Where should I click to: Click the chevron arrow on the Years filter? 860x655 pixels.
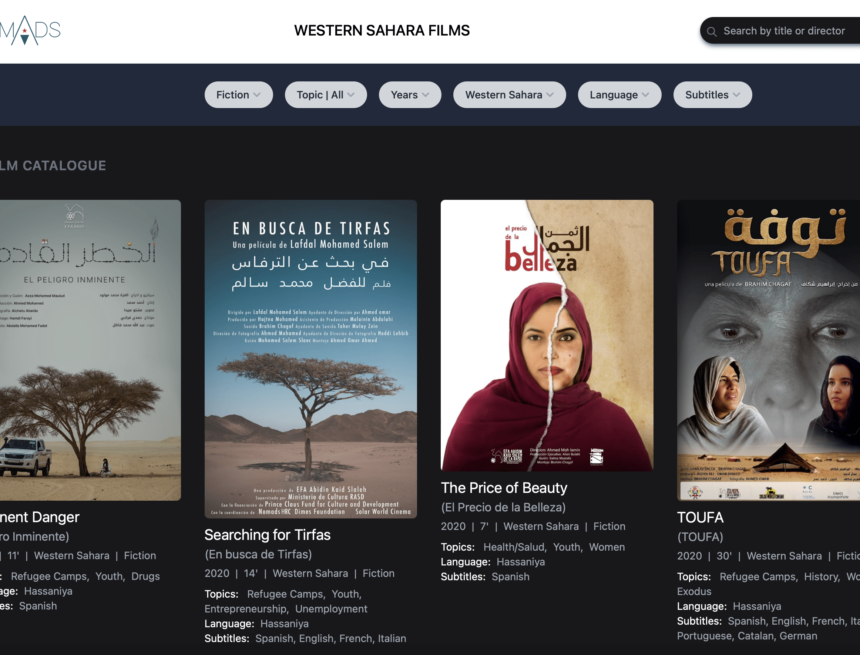[x=425, y=95]
